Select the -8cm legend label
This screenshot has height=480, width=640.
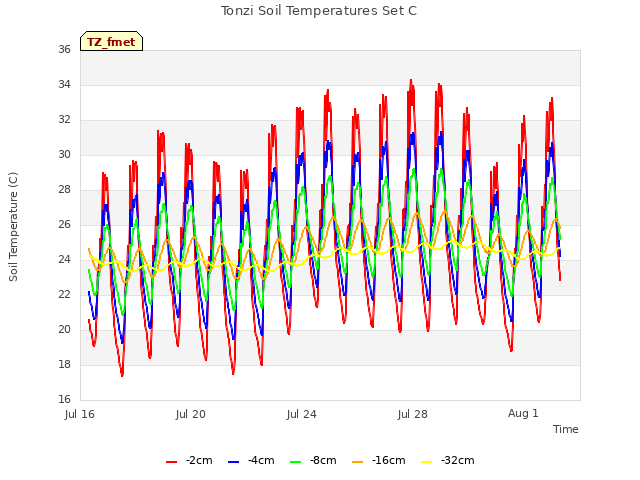point(323,460)
